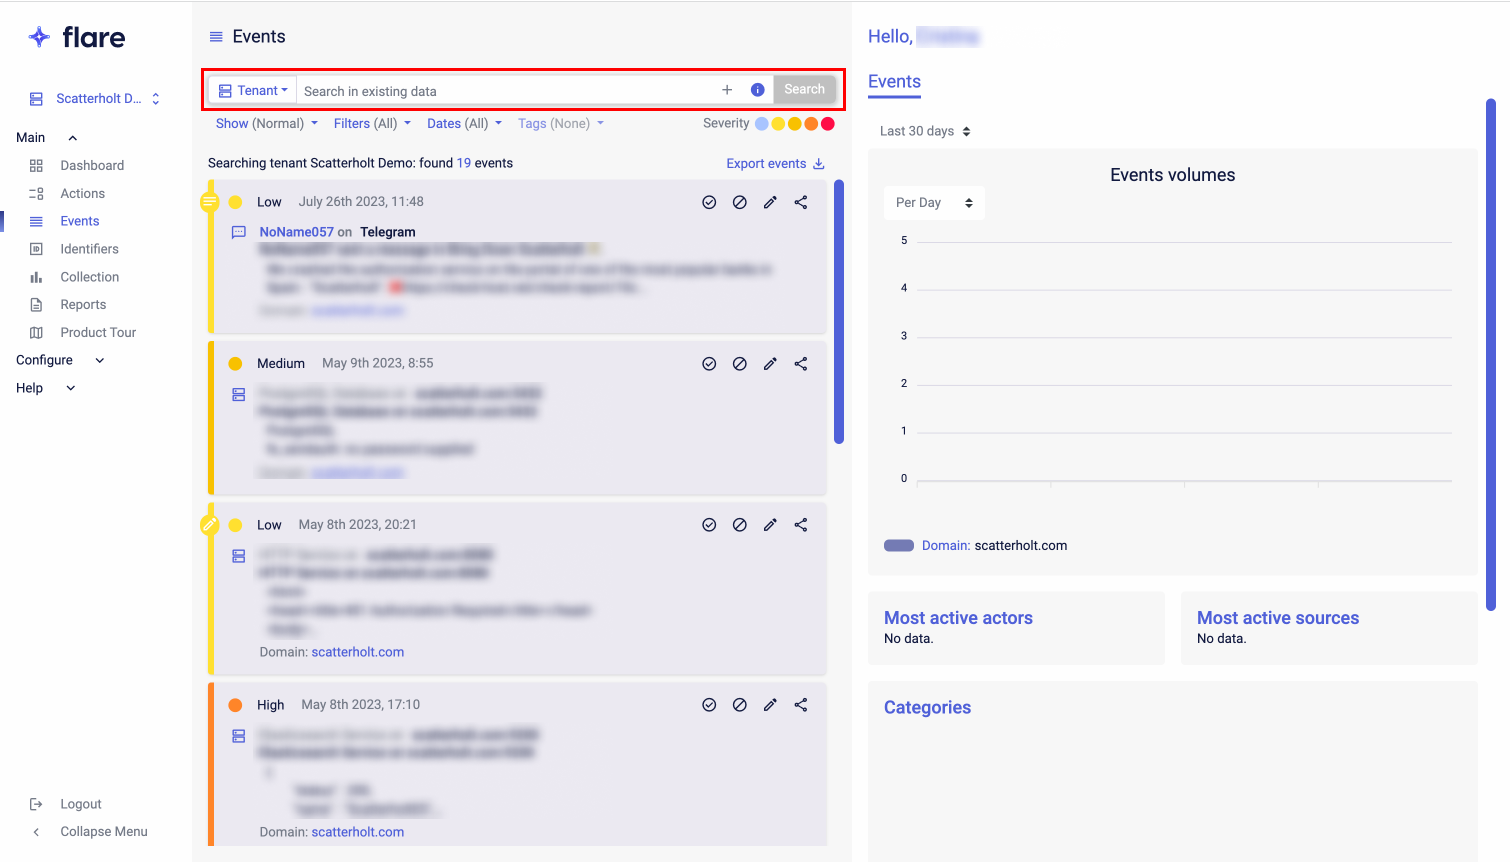Open the Per Day interval dropdown
This screenshot has width=1510, height=862.
pos(934,203)
